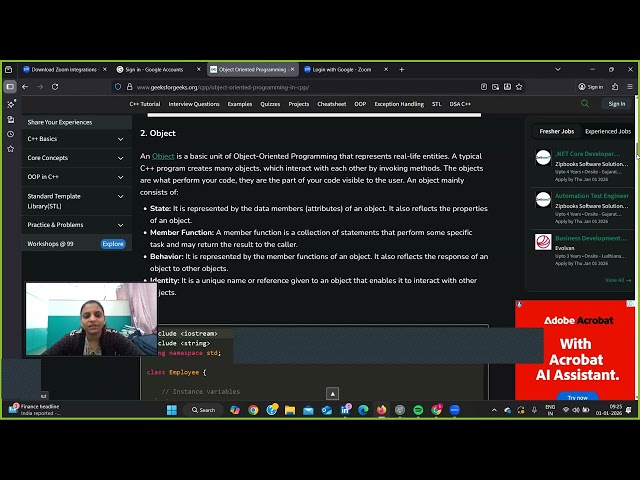The height and width of the screenshot is (480, 640).
Task: Open the Windows Start menu
Action: click(172, 410)
